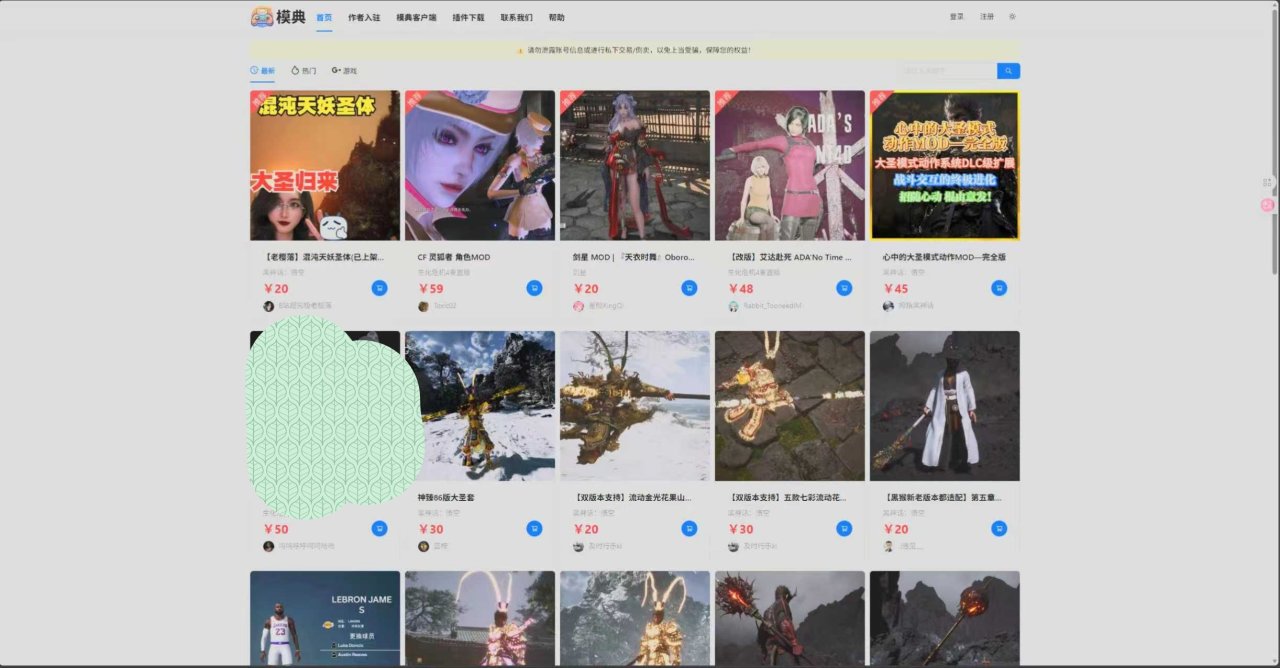Screen dimensions: 1280x668
Task: Click the ¥48 price text
Action: (741, 289)
